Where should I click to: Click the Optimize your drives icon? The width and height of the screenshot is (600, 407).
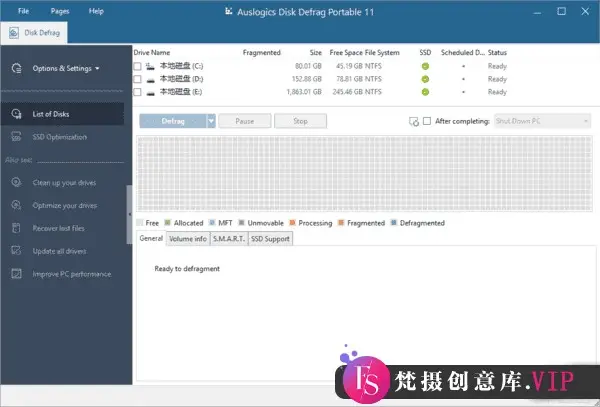coord(16,205)
